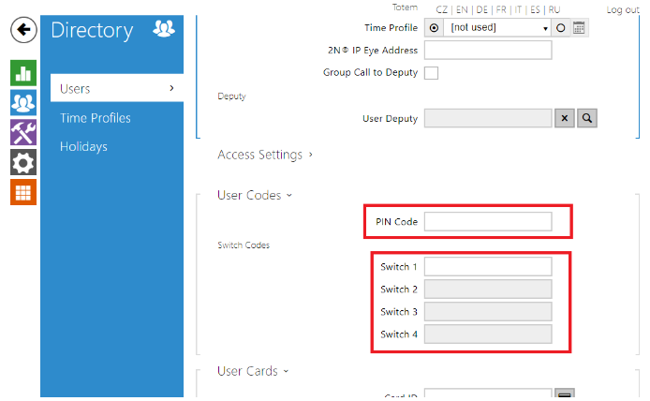Click the PIN Code input field
This screenshot has height=401, width=650.
click(488, 221)
